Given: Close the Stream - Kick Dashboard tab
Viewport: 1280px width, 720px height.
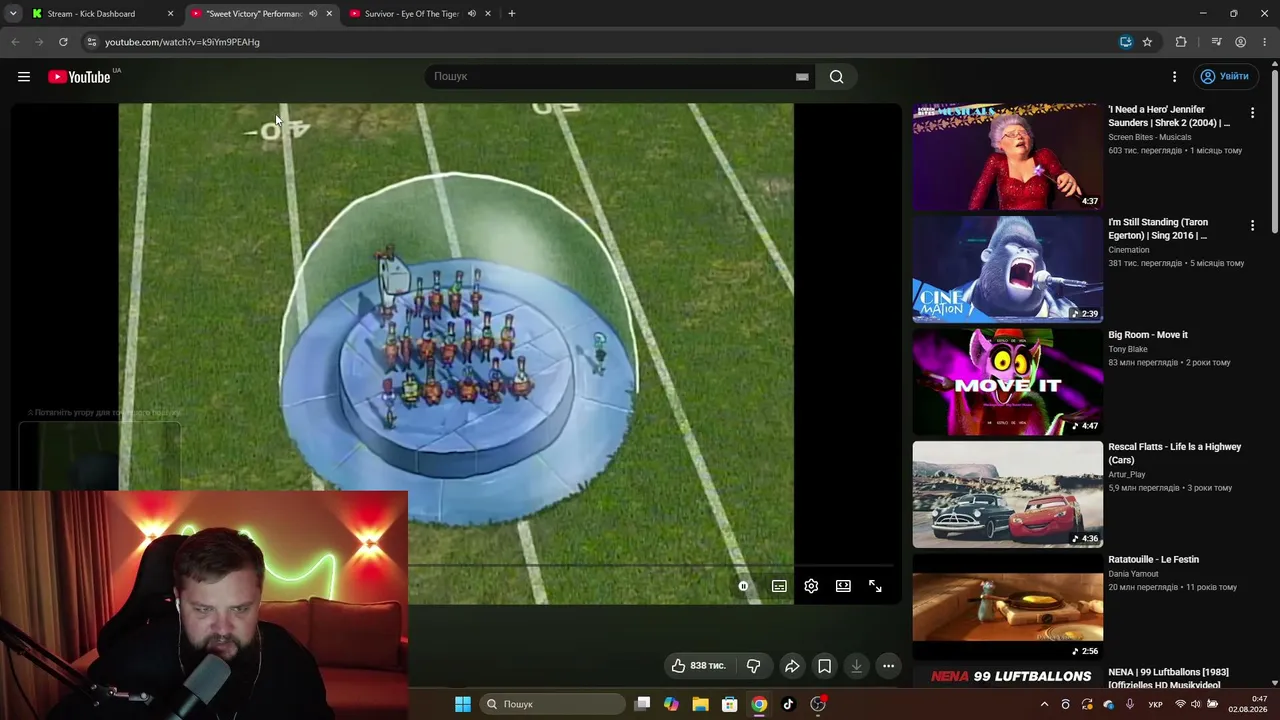Looking at the screenshot, I should point(170,14).
